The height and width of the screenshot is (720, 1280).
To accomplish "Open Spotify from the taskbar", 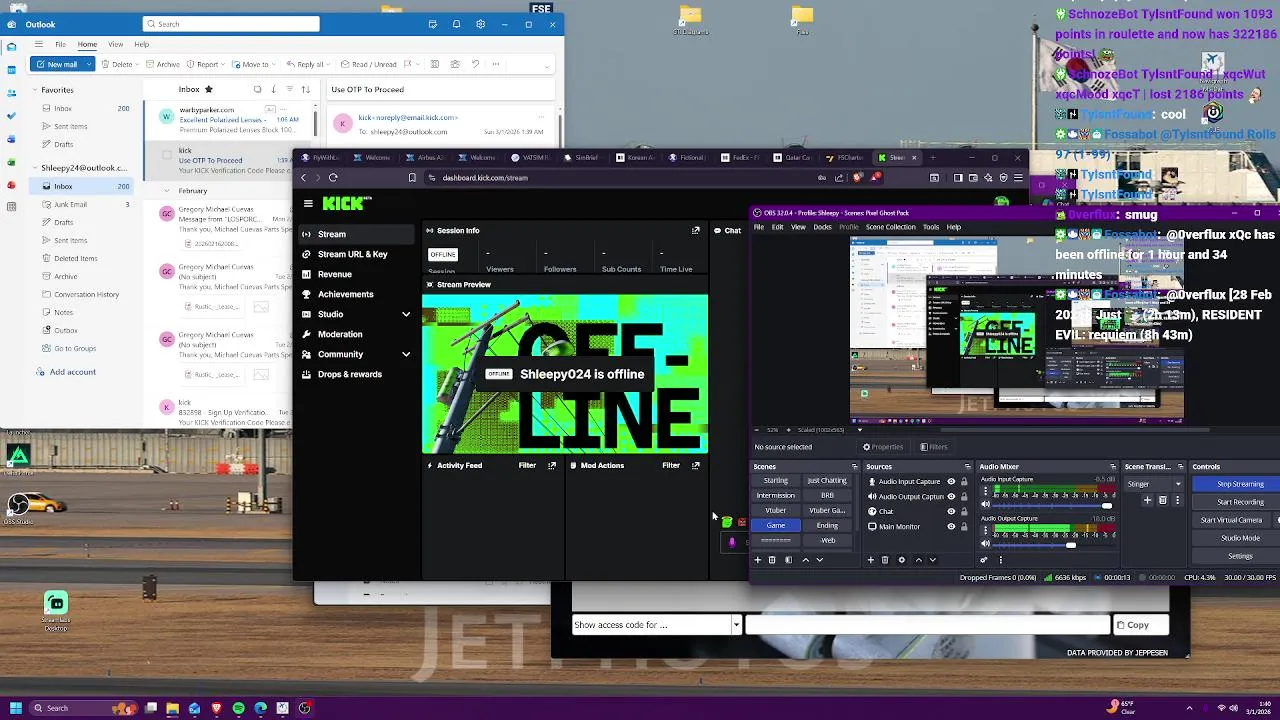I will point(238,708).
